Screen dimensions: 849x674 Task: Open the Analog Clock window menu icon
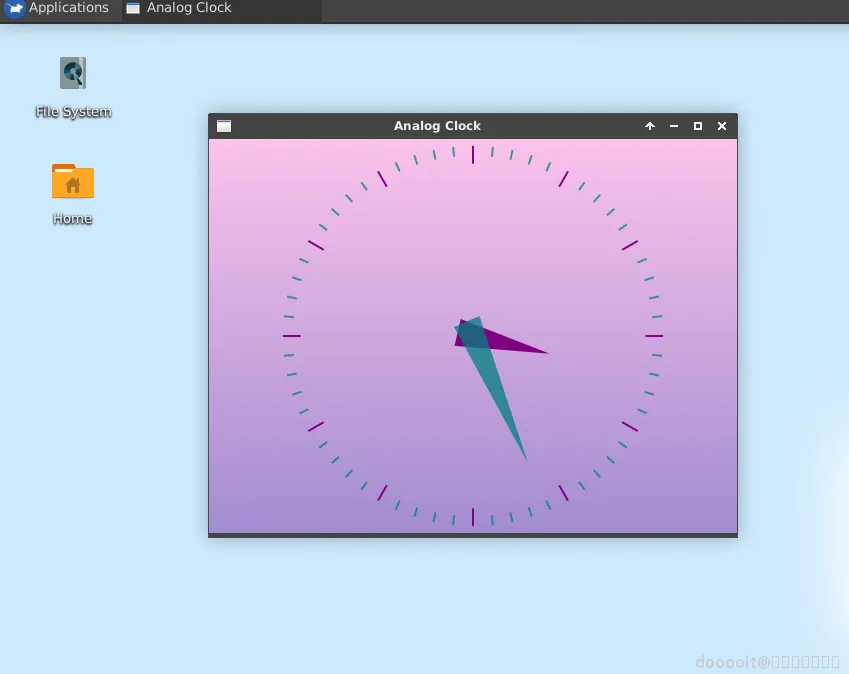coord(224,126)
